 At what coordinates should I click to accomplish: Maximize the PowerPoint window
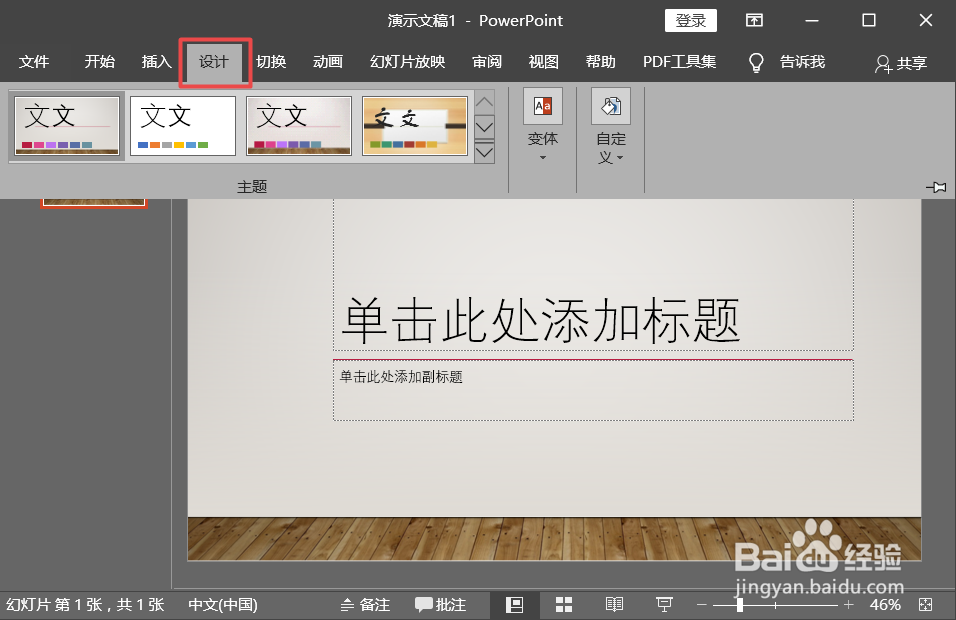pyautogui.click(x=869, y=20)
